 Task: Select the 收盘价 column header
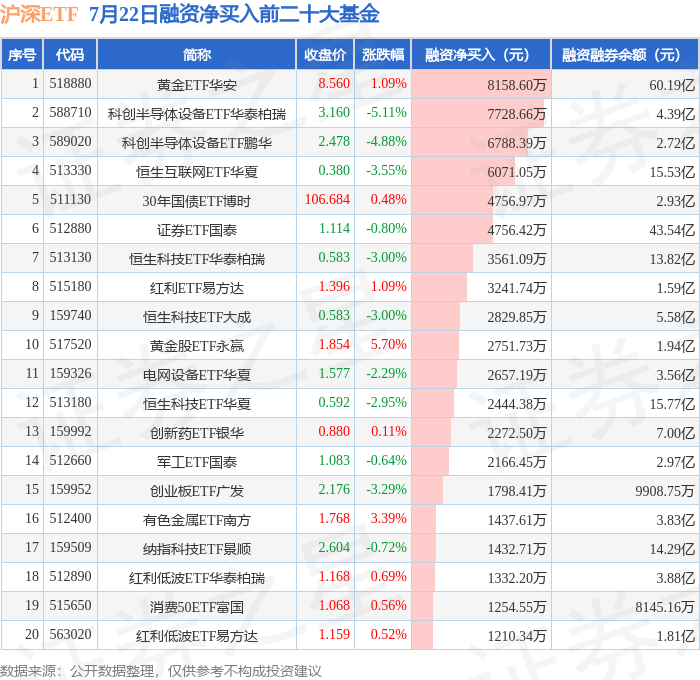click(x=325, y=54)
